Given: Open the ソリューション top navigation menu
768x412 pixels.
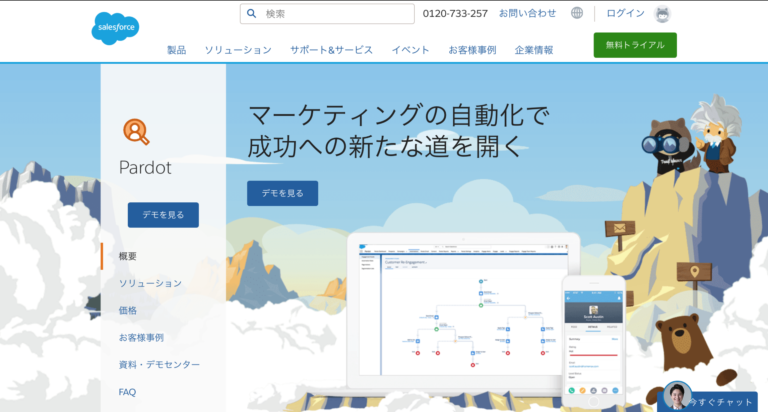Looking at the screenshot, I should (x=238, y=50).
